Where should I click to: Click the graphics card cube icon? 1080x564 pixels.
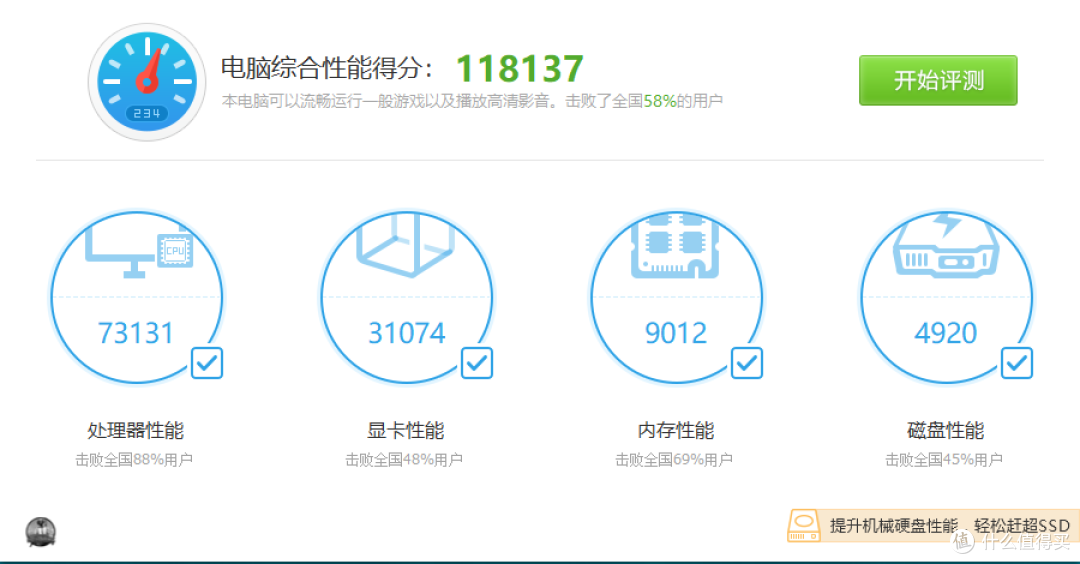pyautogui.click(x=406, y=246)
